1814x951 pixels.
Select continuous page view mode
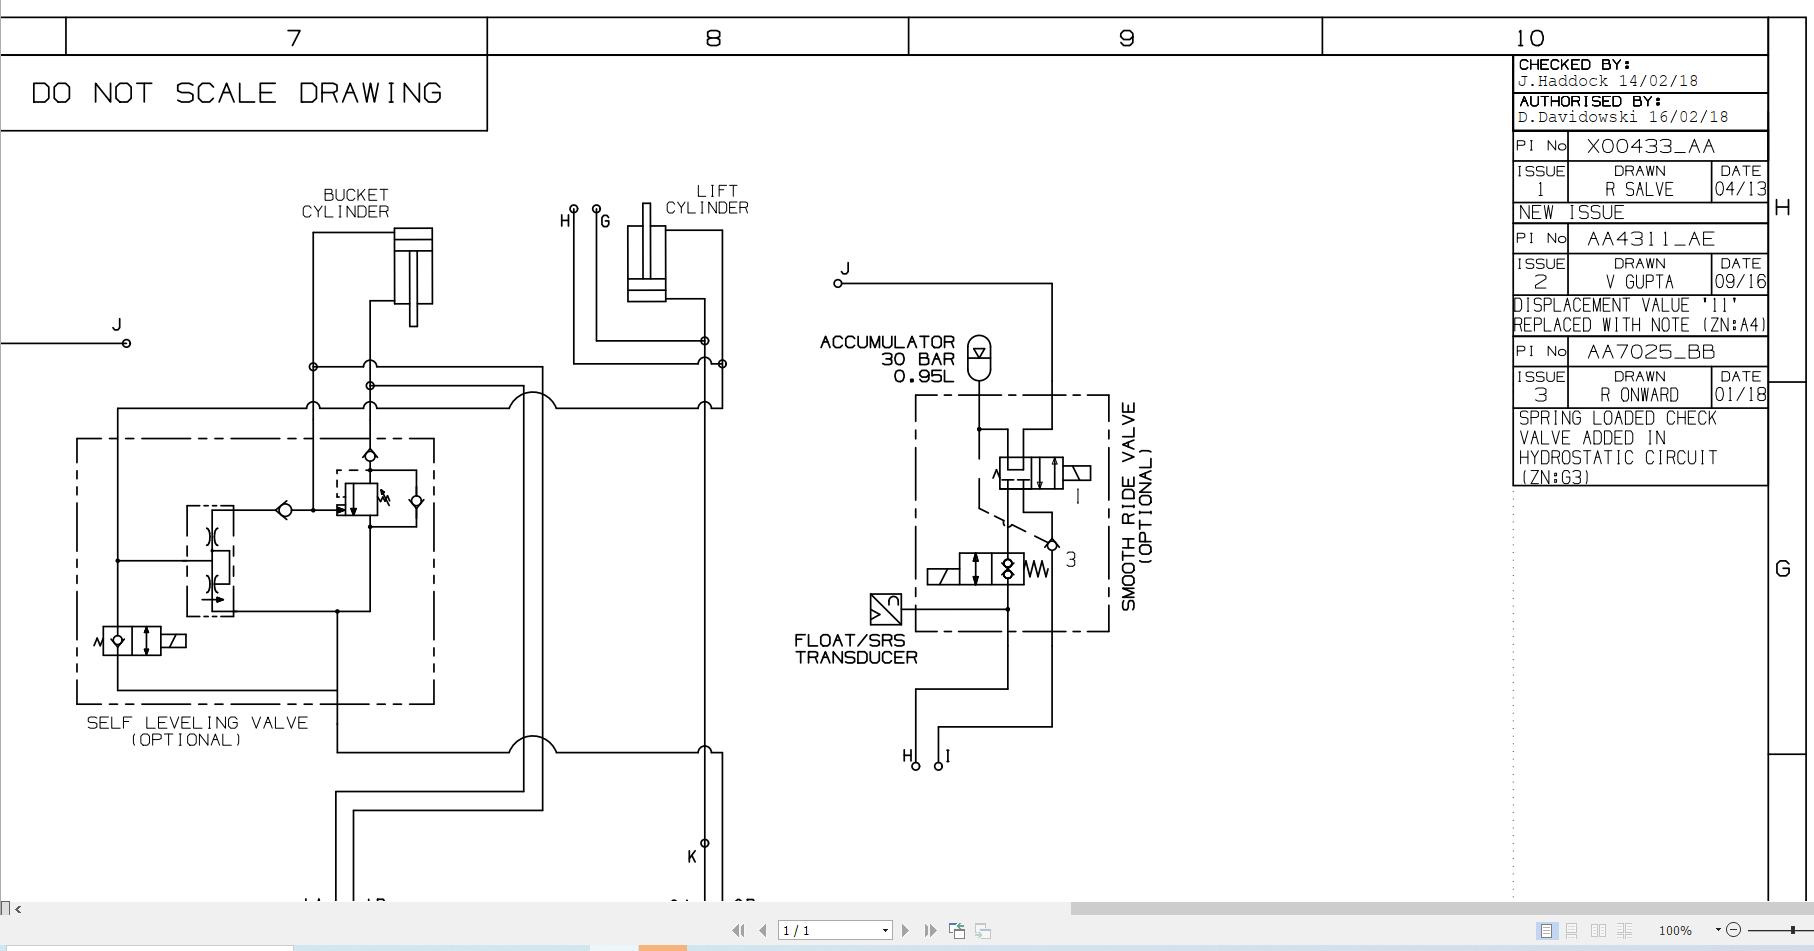click(x=1572, y=930)
